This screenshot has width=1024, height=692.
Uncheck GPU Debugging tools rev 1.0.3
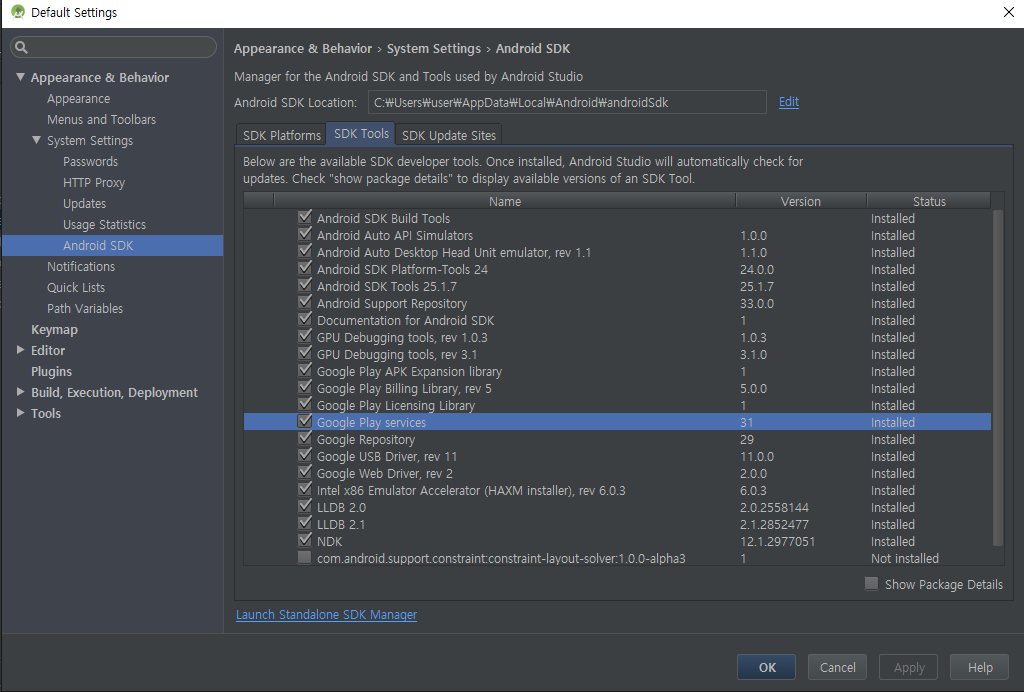click(304, 336)
